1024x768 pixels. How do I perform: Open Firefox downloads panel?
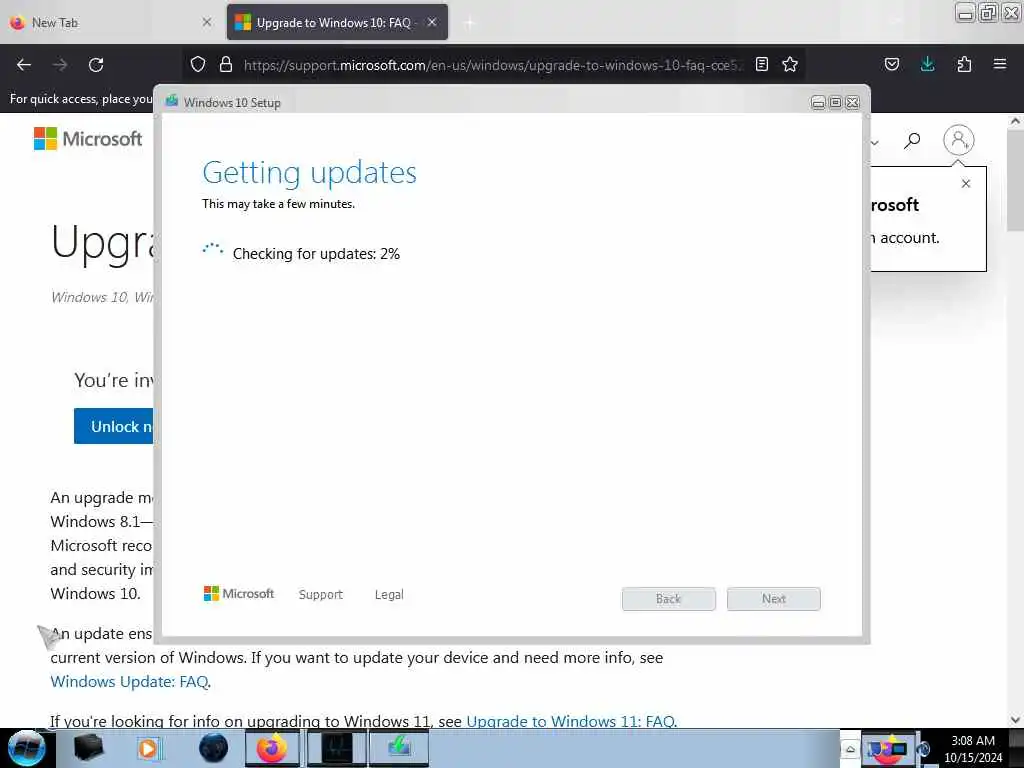927,64
